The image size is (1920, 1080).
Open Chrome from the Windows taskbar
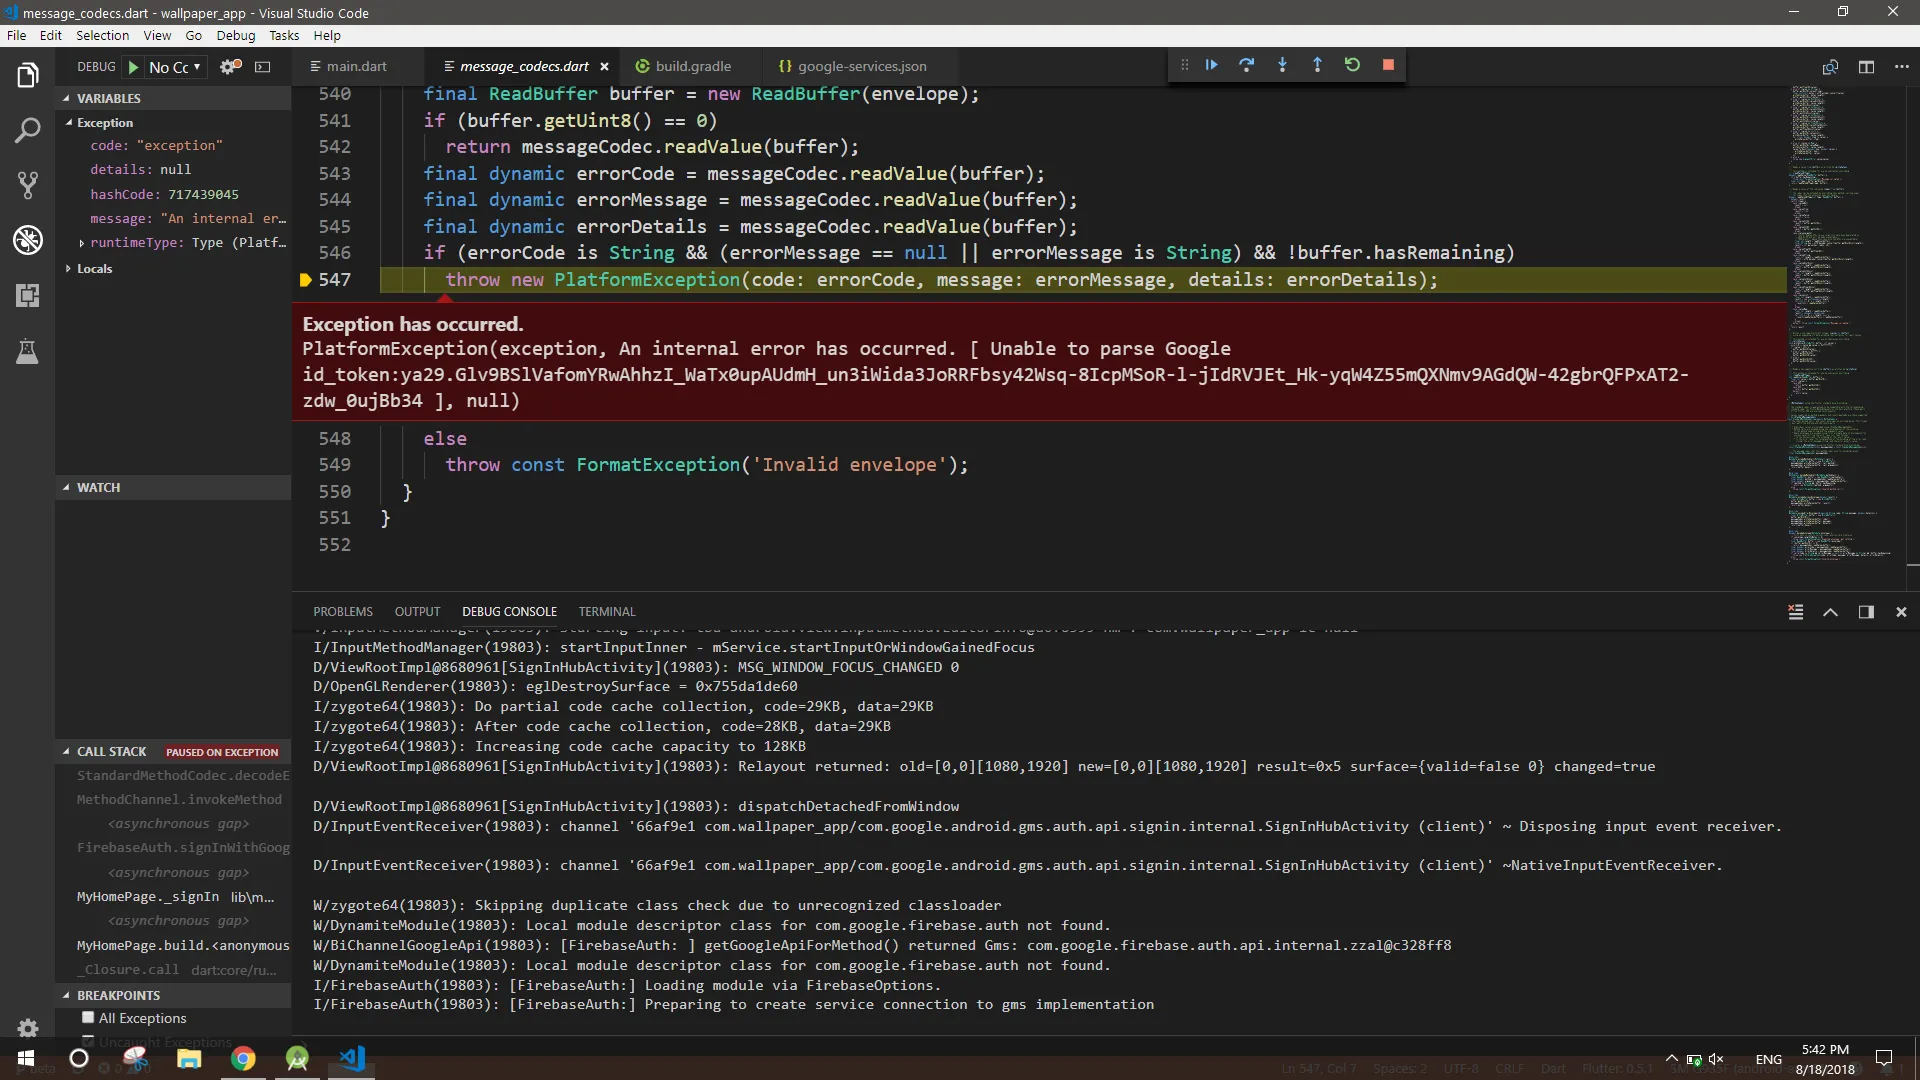tap(243, 1059)
